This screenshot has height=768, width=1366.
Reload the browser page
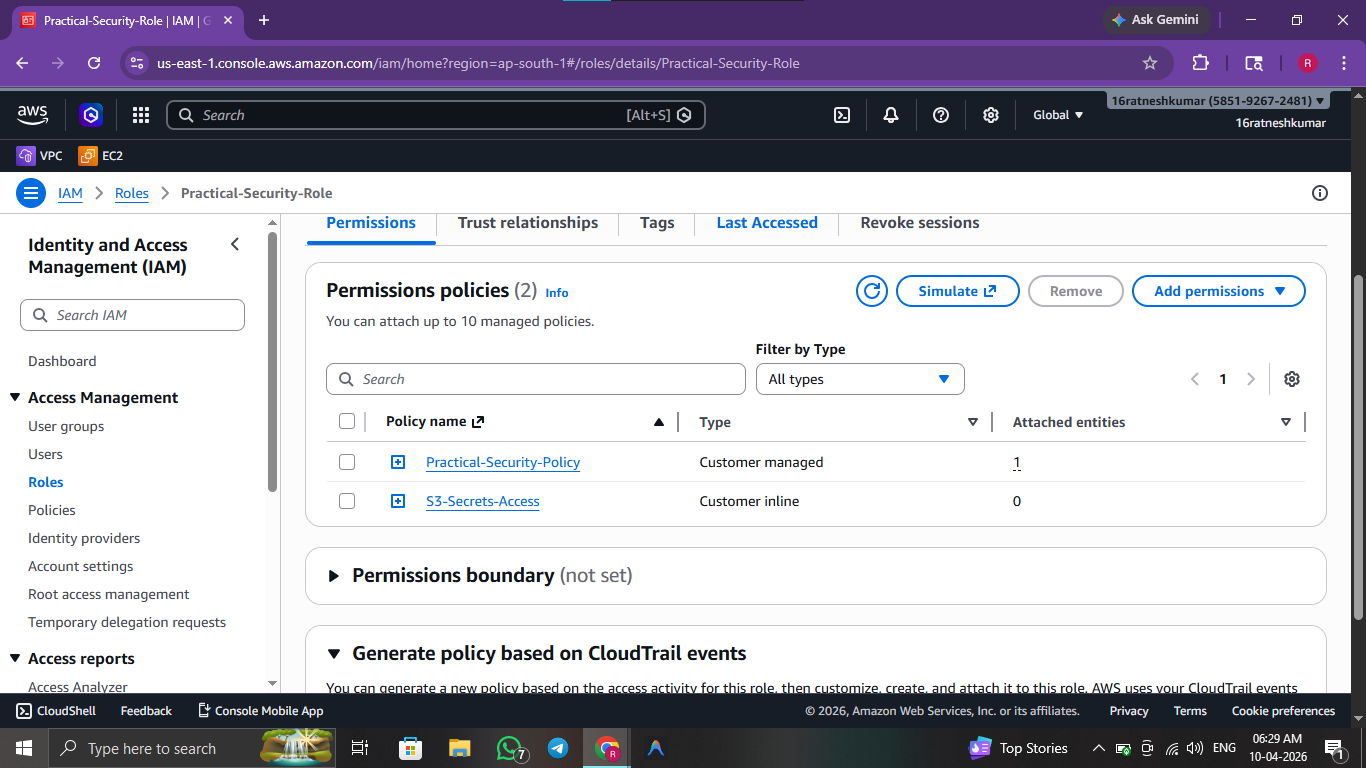point(94,63)
